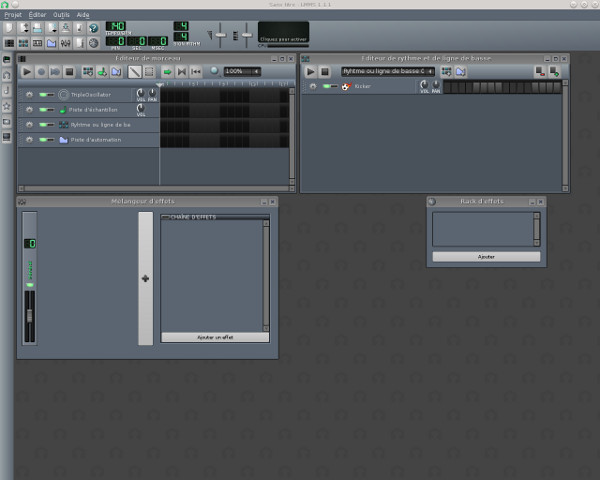Click stop button in the song editor

pos(70,72)
